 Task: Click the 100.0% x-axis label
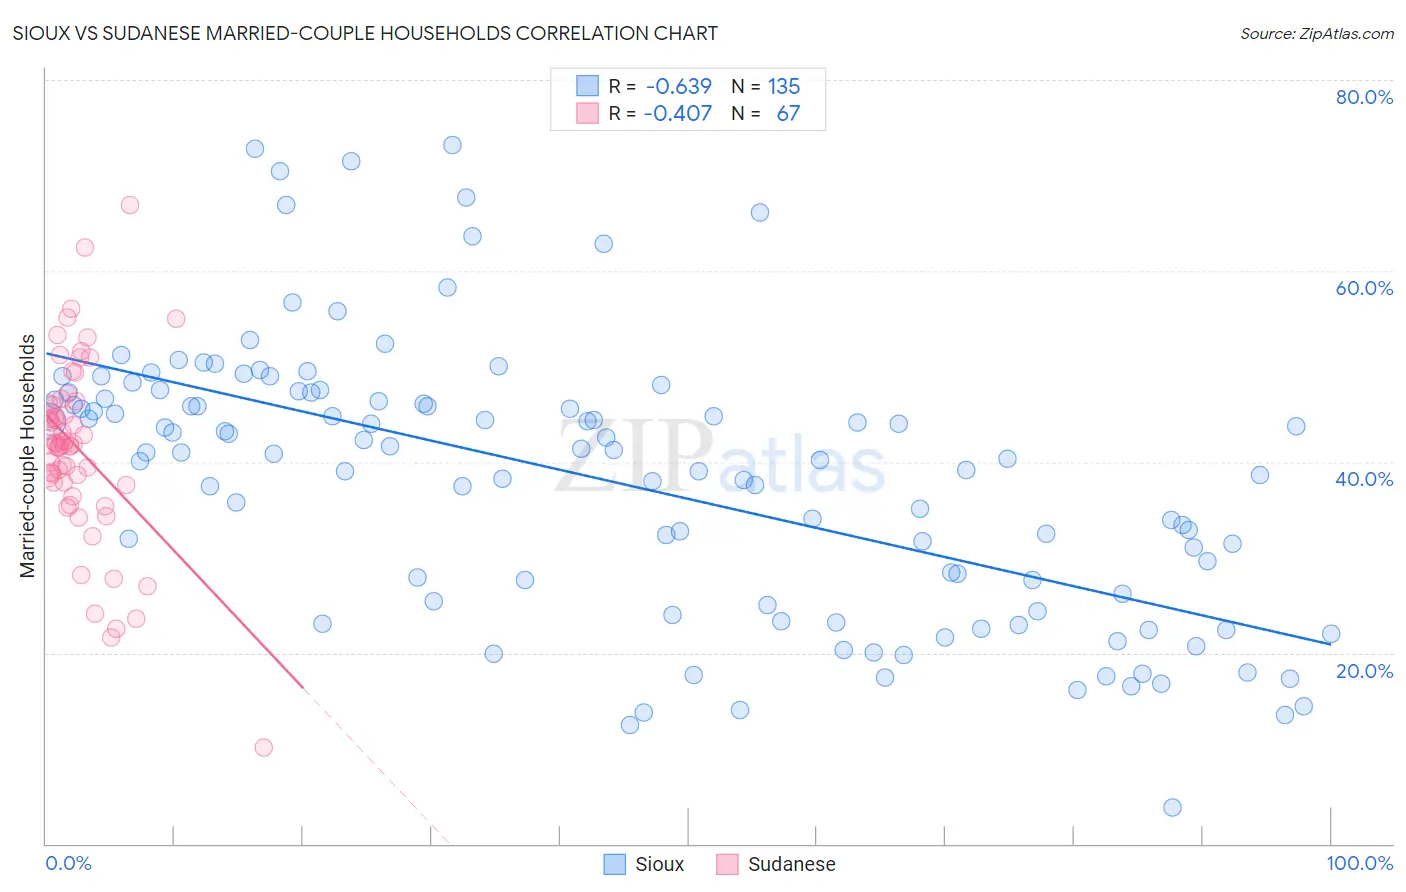click(x=1360, y=863)
